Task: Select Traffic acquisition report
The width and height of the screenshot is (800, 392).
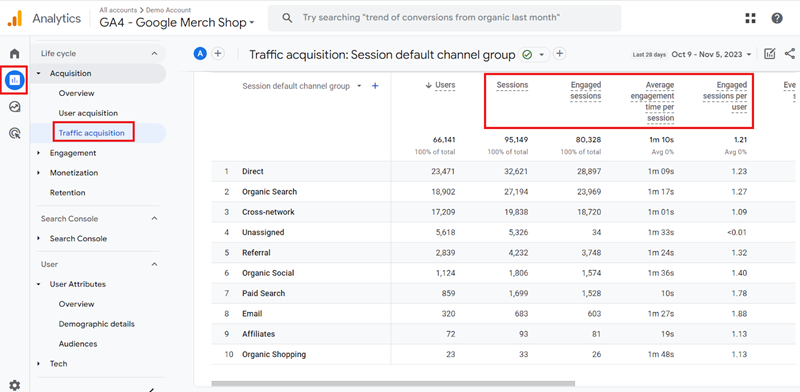Action: (x=91, y=133)
